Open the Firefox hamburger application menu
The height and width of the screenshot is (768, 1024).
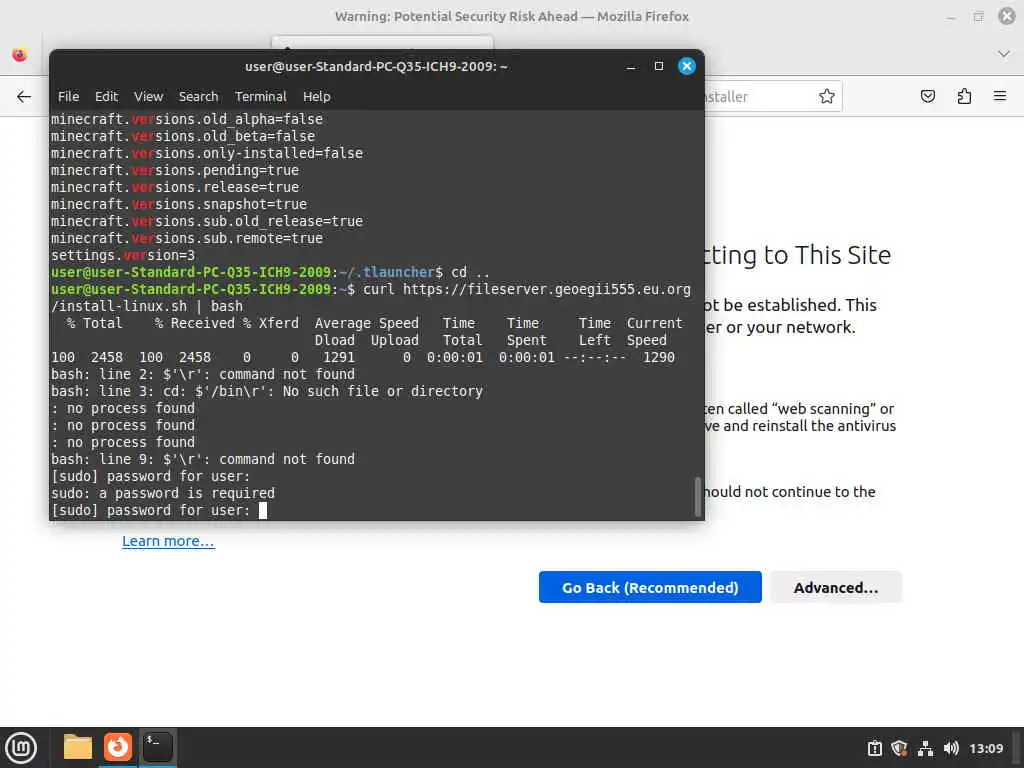tap(1000, 97)
